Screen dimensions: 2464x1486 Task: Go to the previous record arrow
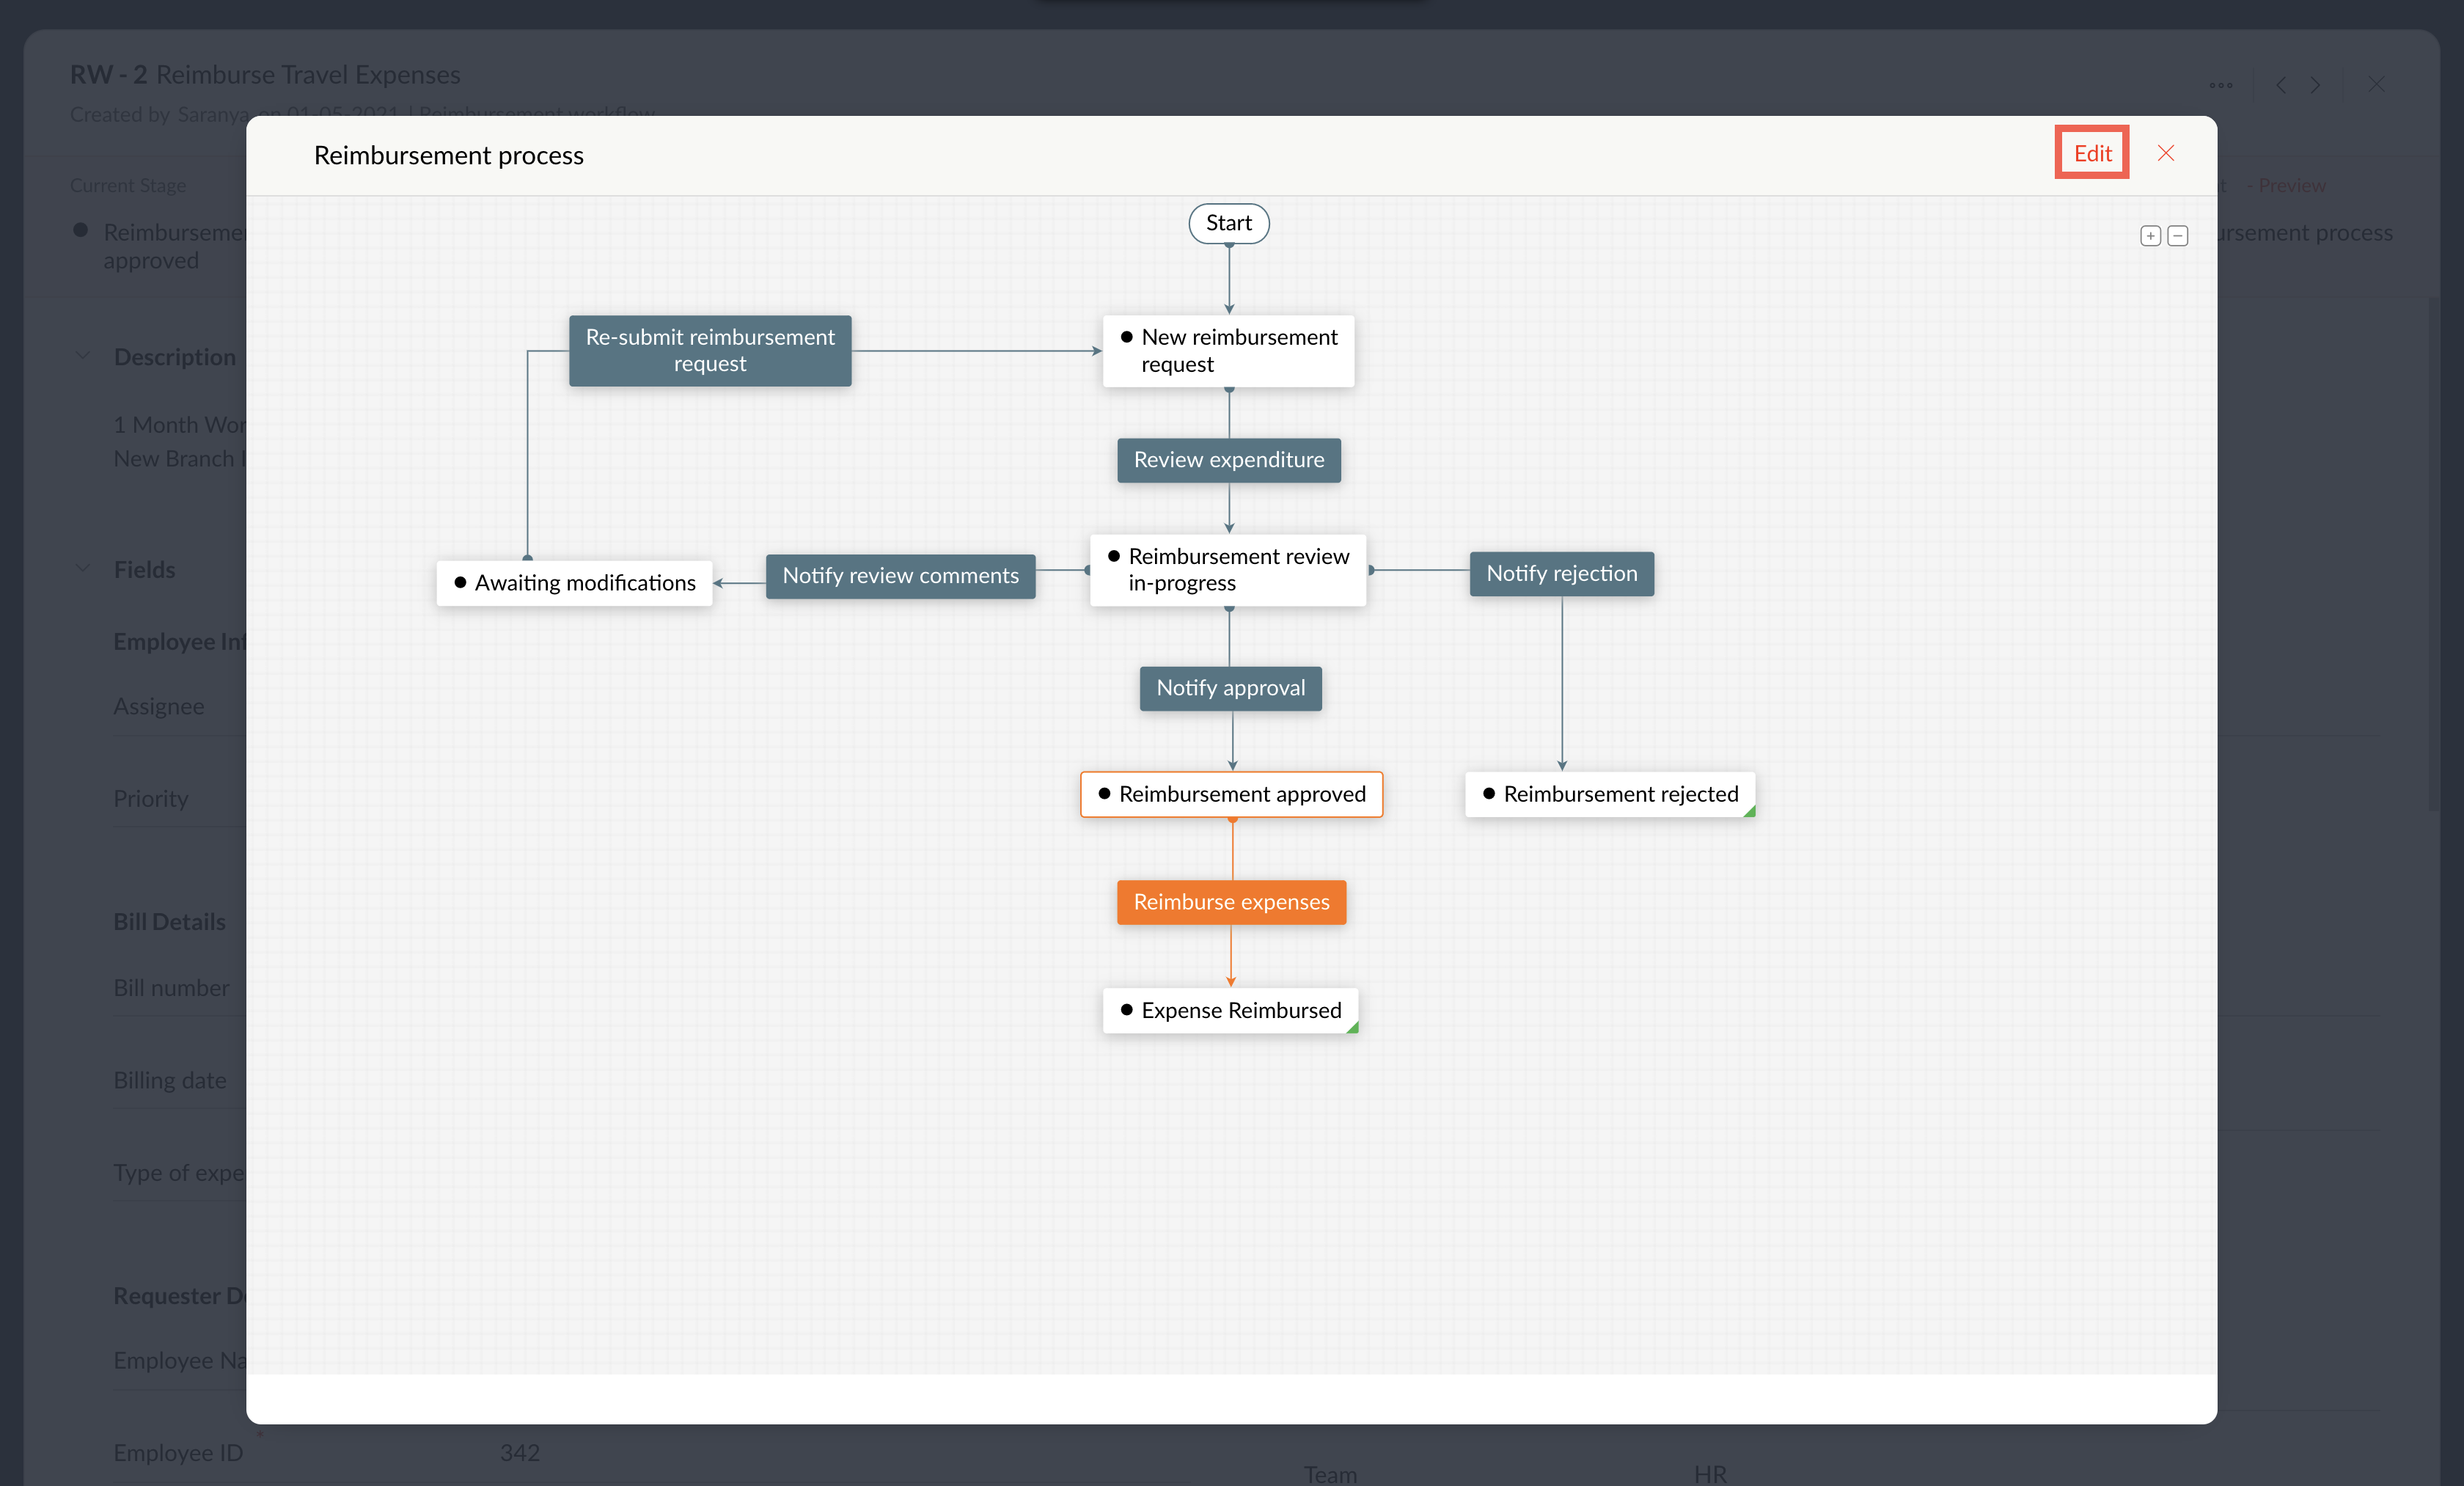(x=2281, y=85)
